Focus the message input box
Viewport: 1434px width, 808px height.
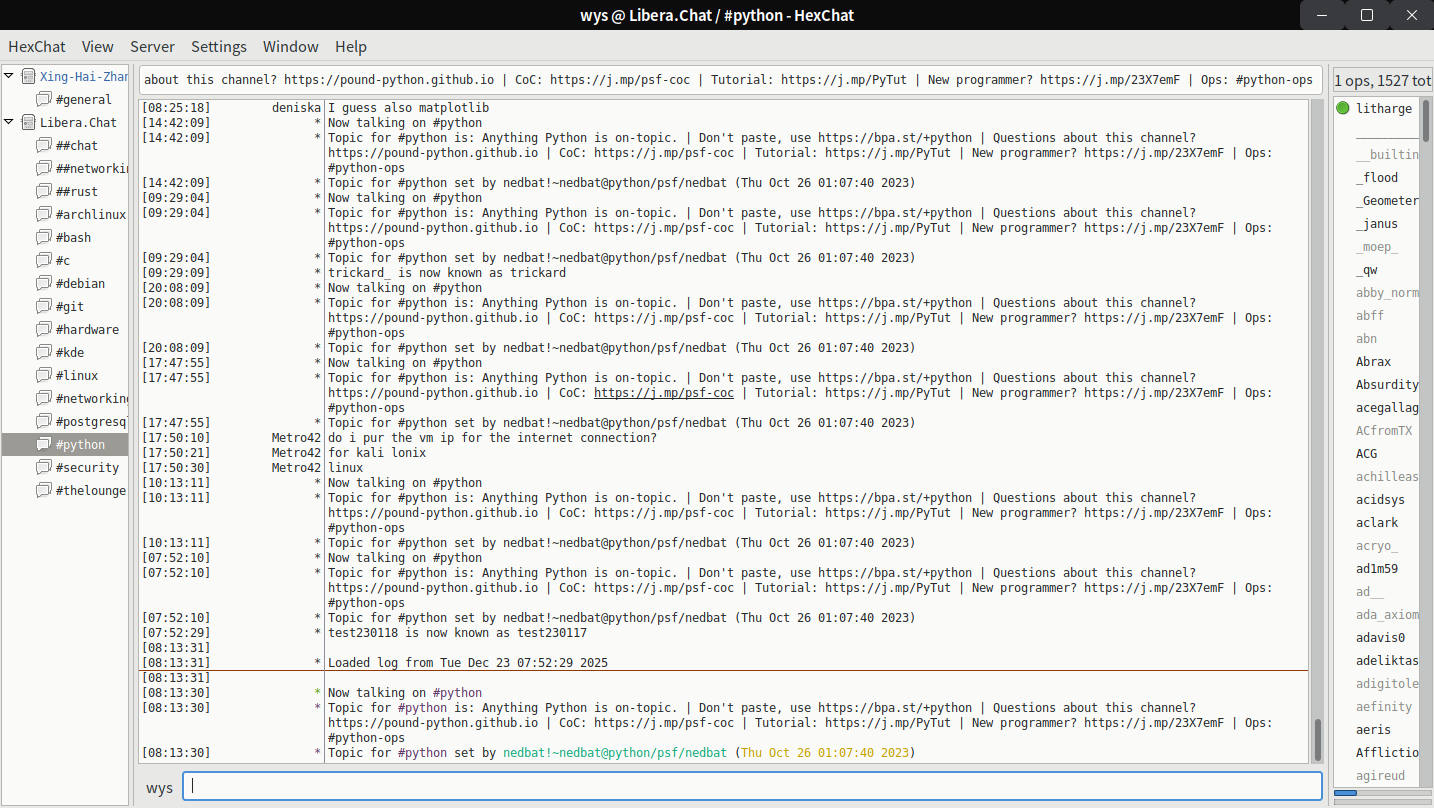point(751,786)
